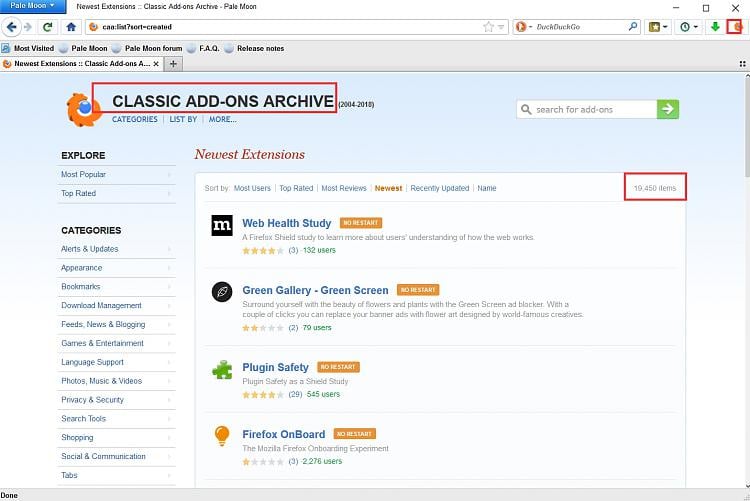The image size is (750, 501).
Task: Open Most Popular in Explore
Action: pos(116,175)
